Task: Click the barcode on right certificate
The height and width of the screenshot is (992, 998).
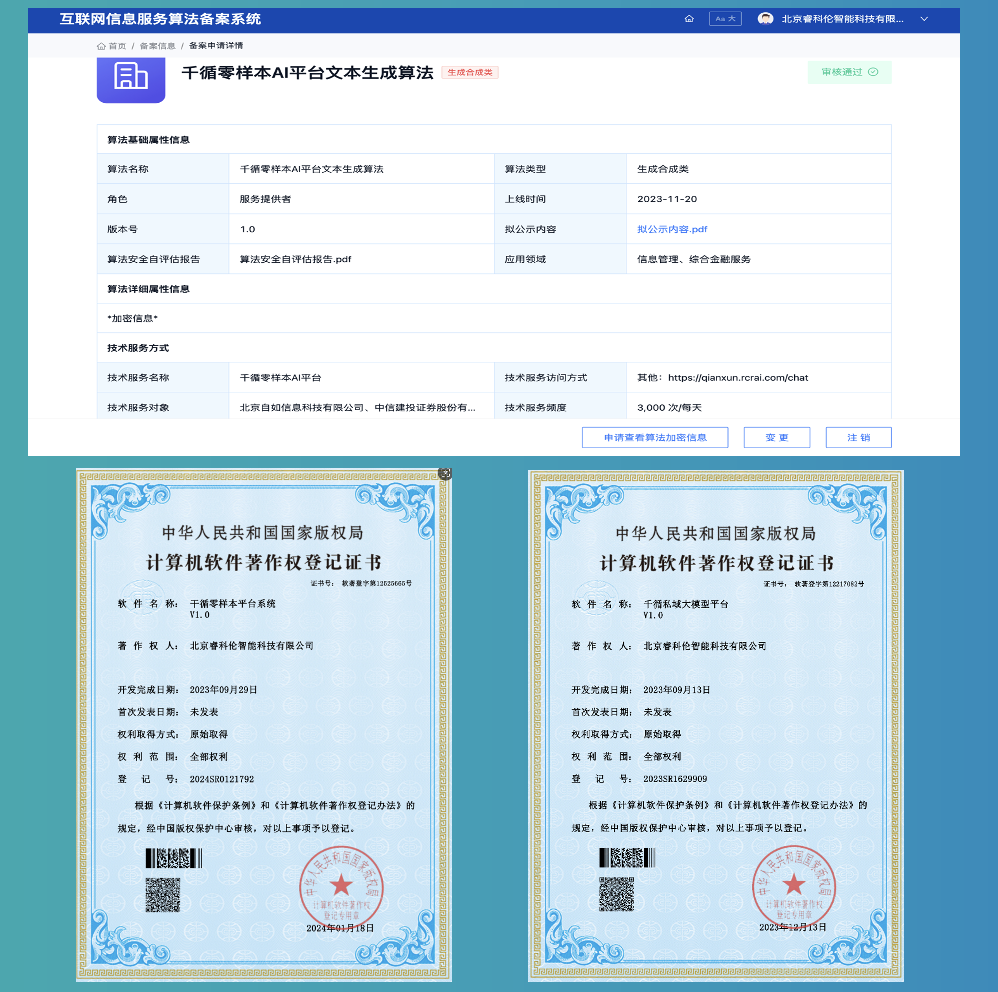Action: click(x=627, y=858)
